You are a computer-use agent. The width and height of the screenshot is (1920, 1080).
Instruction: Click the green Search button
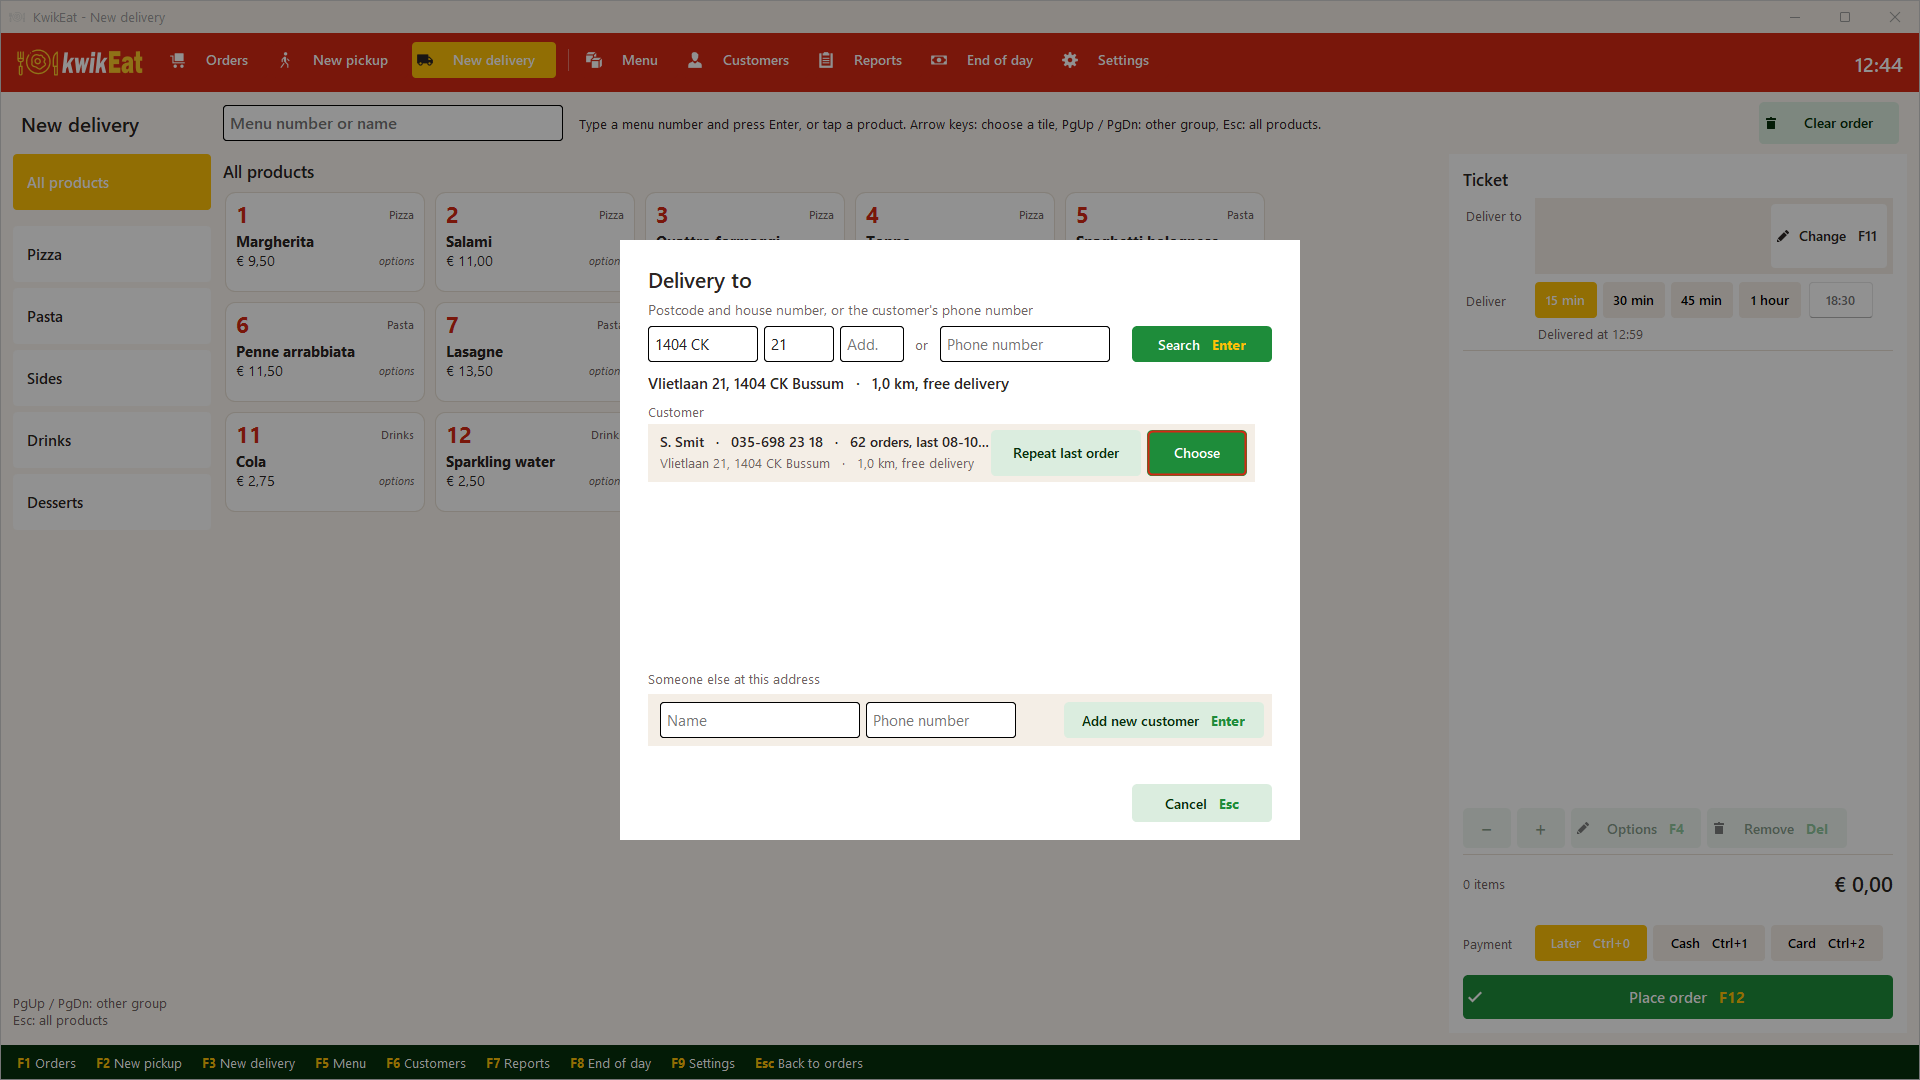coord(1202,344)
